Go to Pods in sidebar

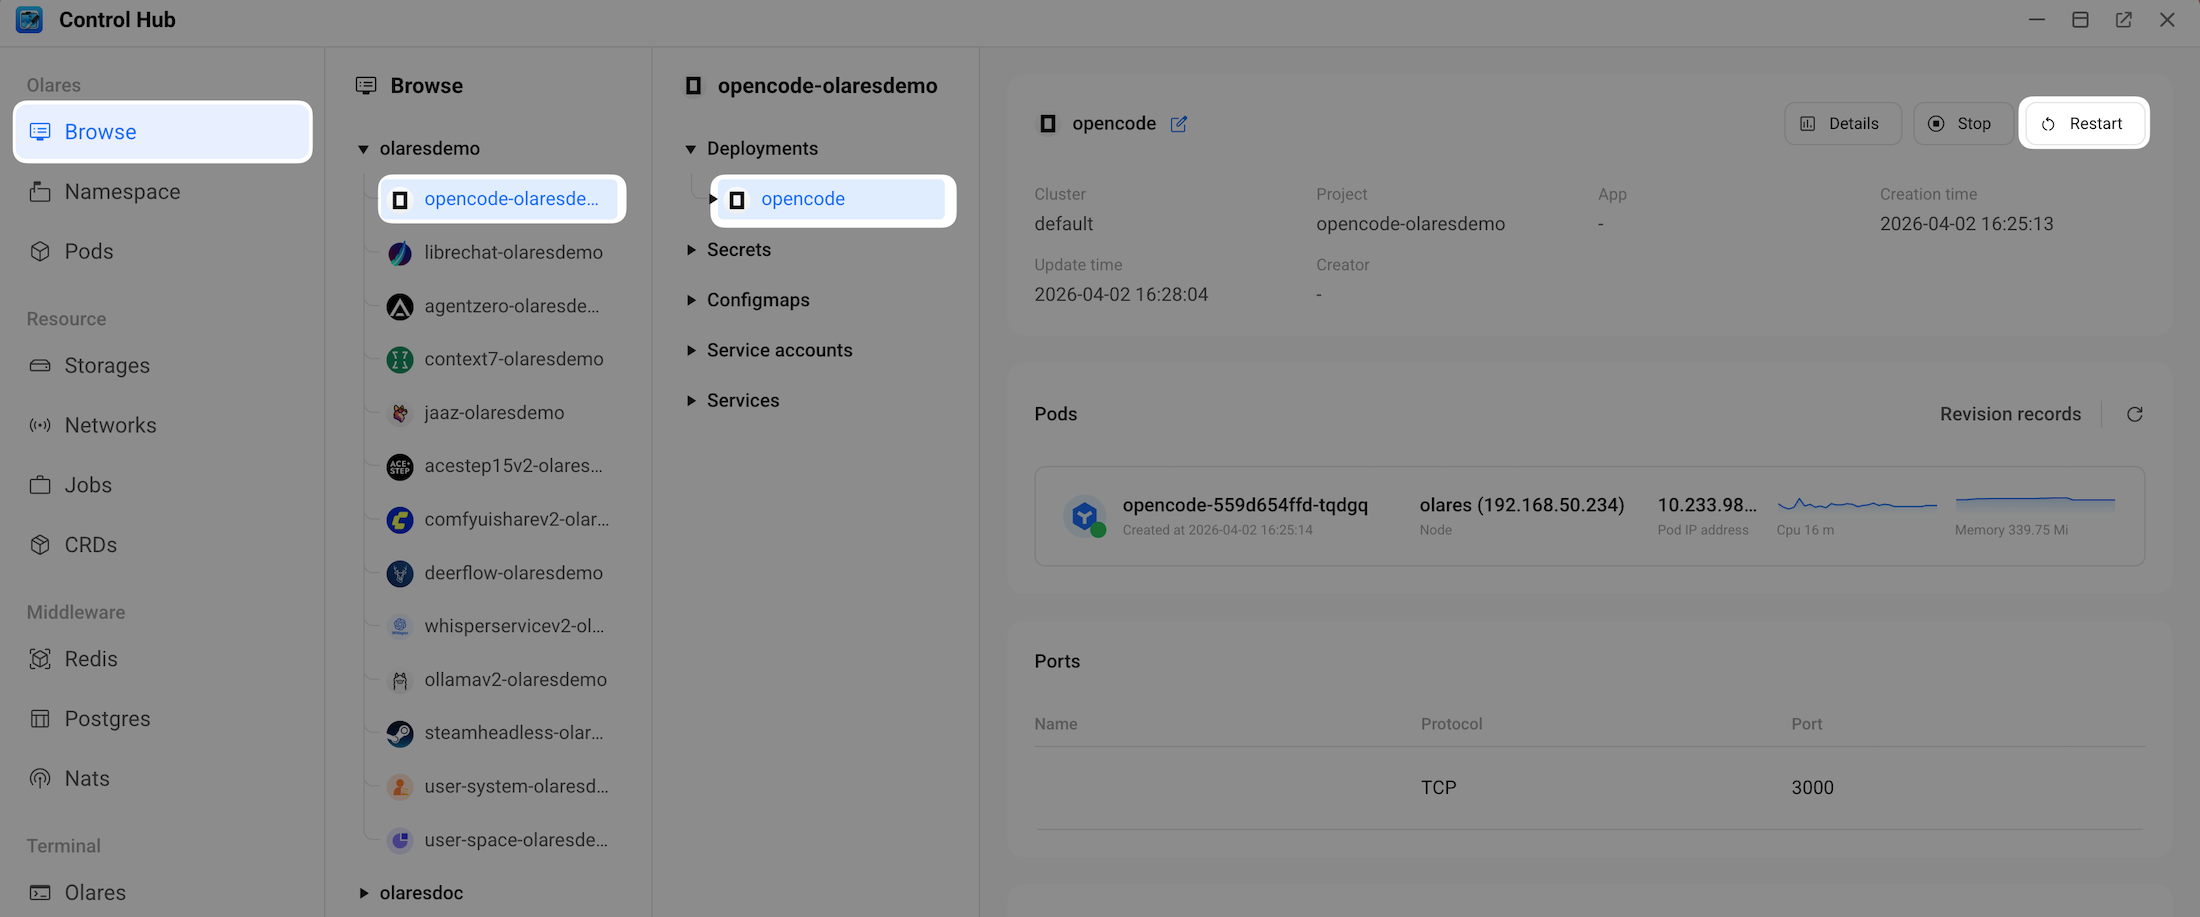click(x=88, y=252)
